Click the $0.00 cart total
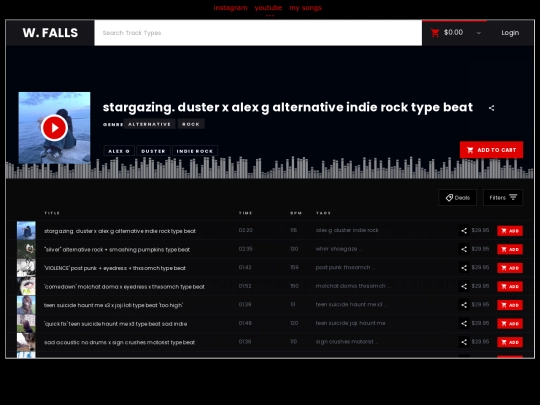 tap(454, 32)
